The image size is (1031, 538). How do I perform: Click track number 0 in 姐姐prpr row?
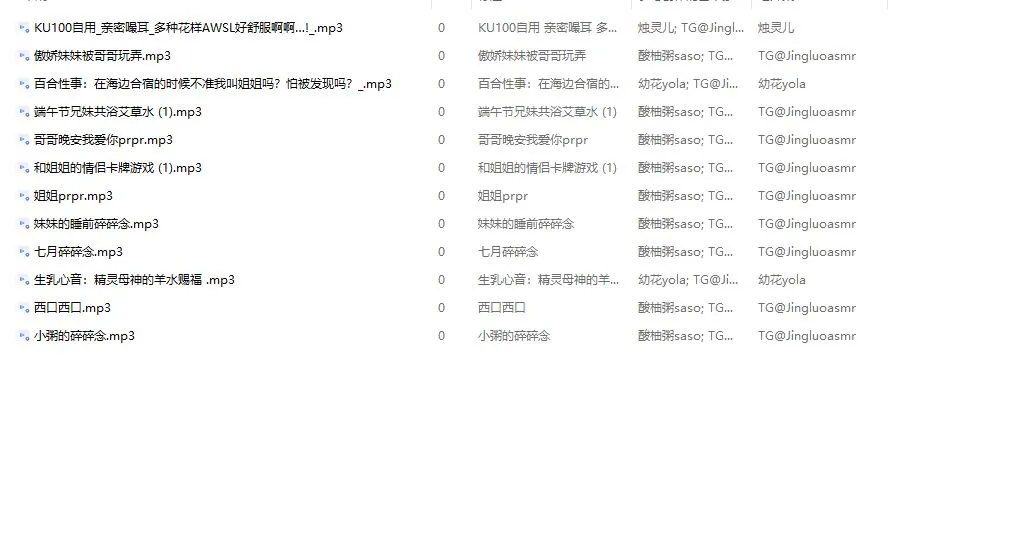(x=441, y=195)
